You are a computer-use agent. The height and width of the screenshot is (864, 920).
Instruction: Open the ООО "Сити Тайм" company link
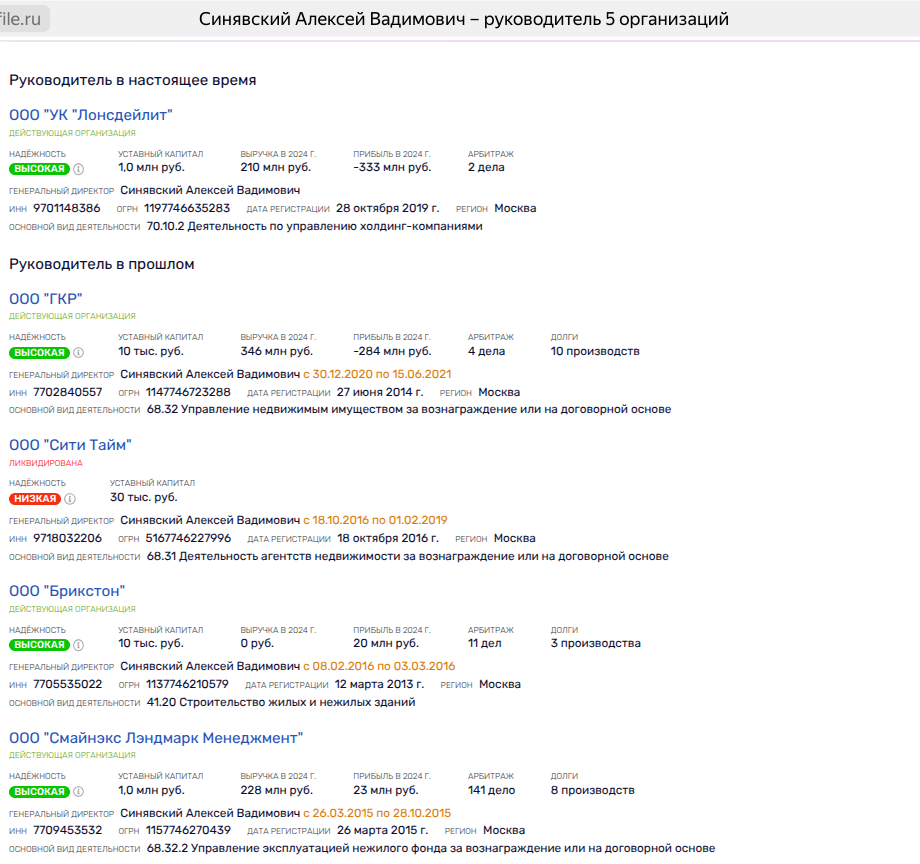pyautogui.click(x=70, y=445)
